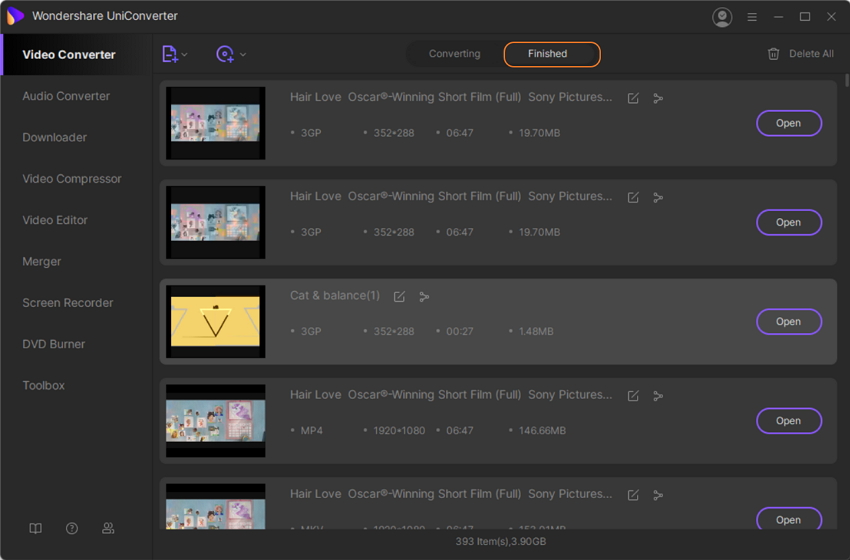
Task: Click the Delete All label
Action: tap(811, 54)
